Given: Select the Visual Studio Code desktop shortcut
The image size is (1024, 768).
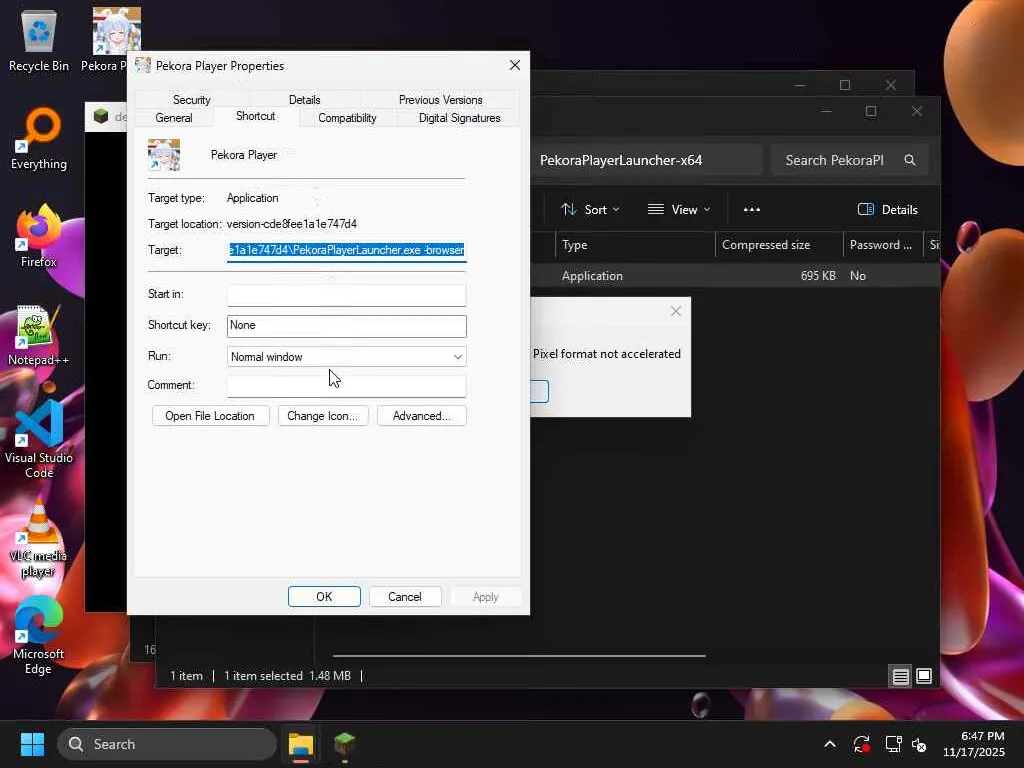Looking at the screenshot, I should 39,439.
